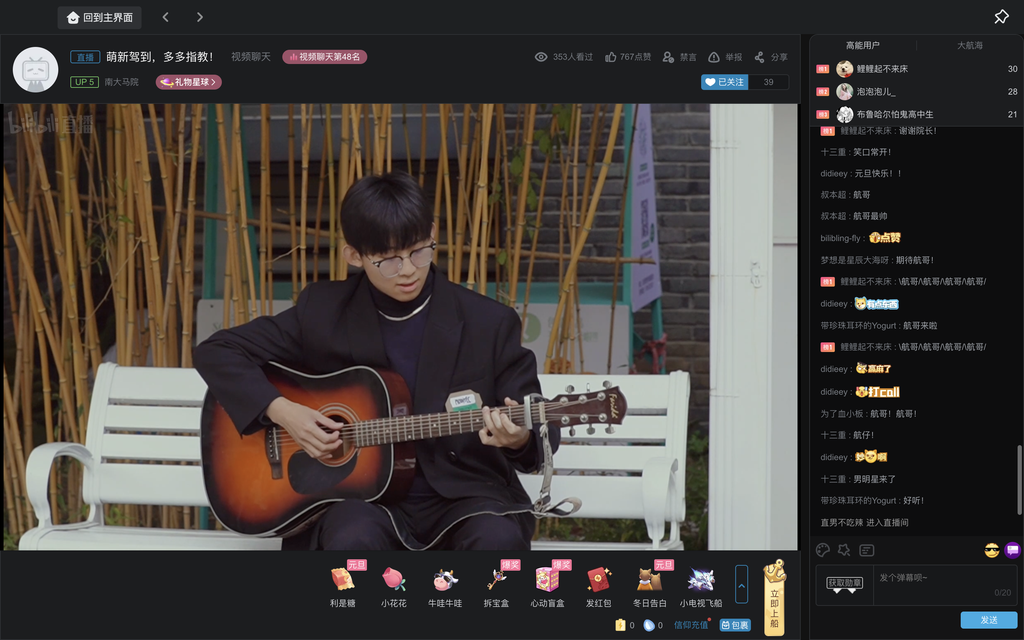Click the back navigation arrow
This screenshot has height=640, width=1024.
[x=166, y=17]
